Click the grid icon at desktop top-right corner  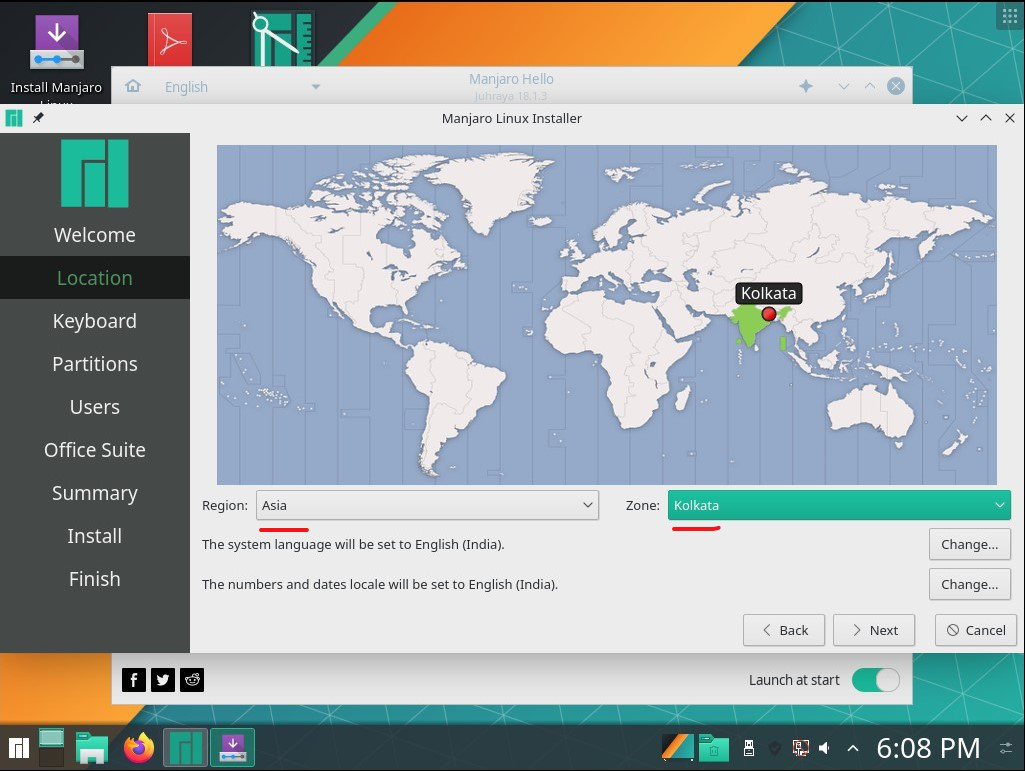1011,16
